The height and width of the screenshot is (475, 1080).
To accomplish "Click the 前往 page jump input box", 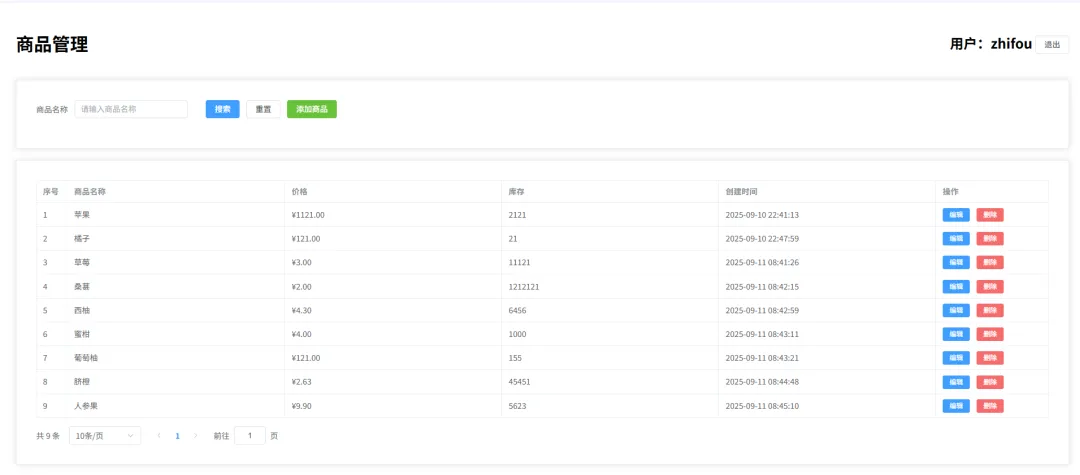I will pos(249,436).
